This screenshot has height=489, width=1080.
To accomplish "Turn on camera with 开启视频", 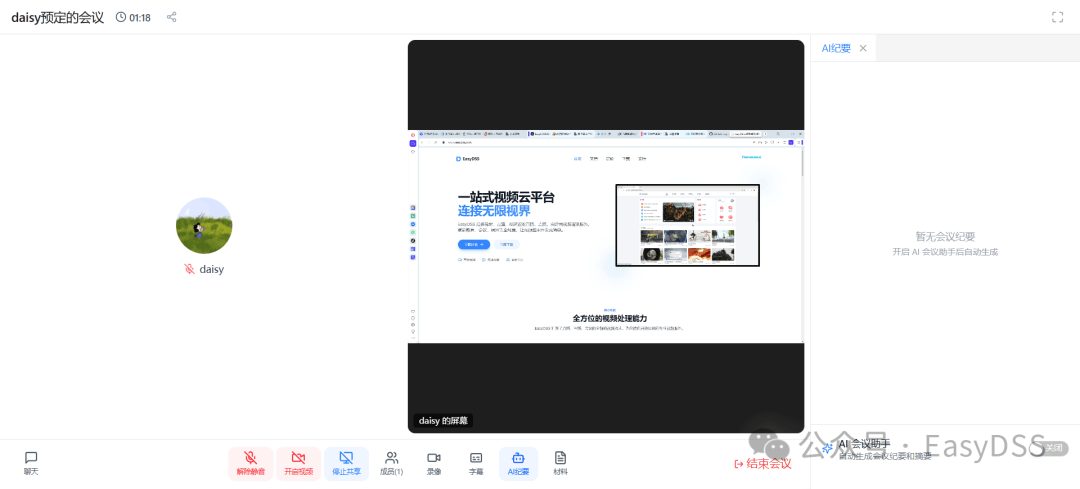I will pos(298,464).
